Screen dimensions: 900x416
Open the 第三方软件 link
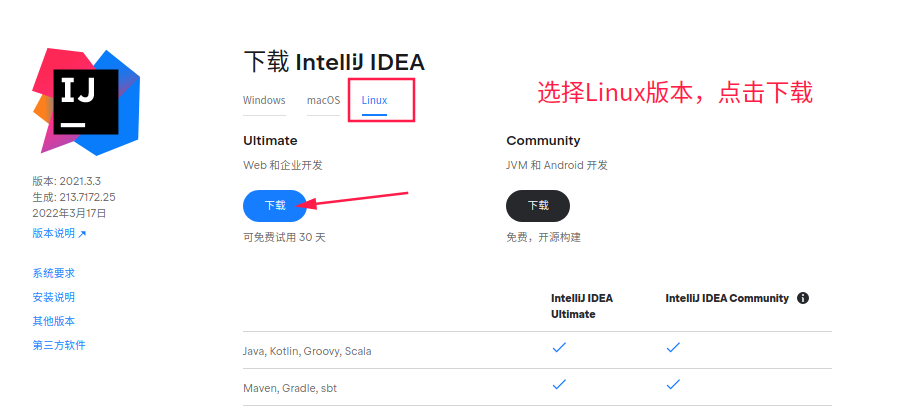click(59, 345)
